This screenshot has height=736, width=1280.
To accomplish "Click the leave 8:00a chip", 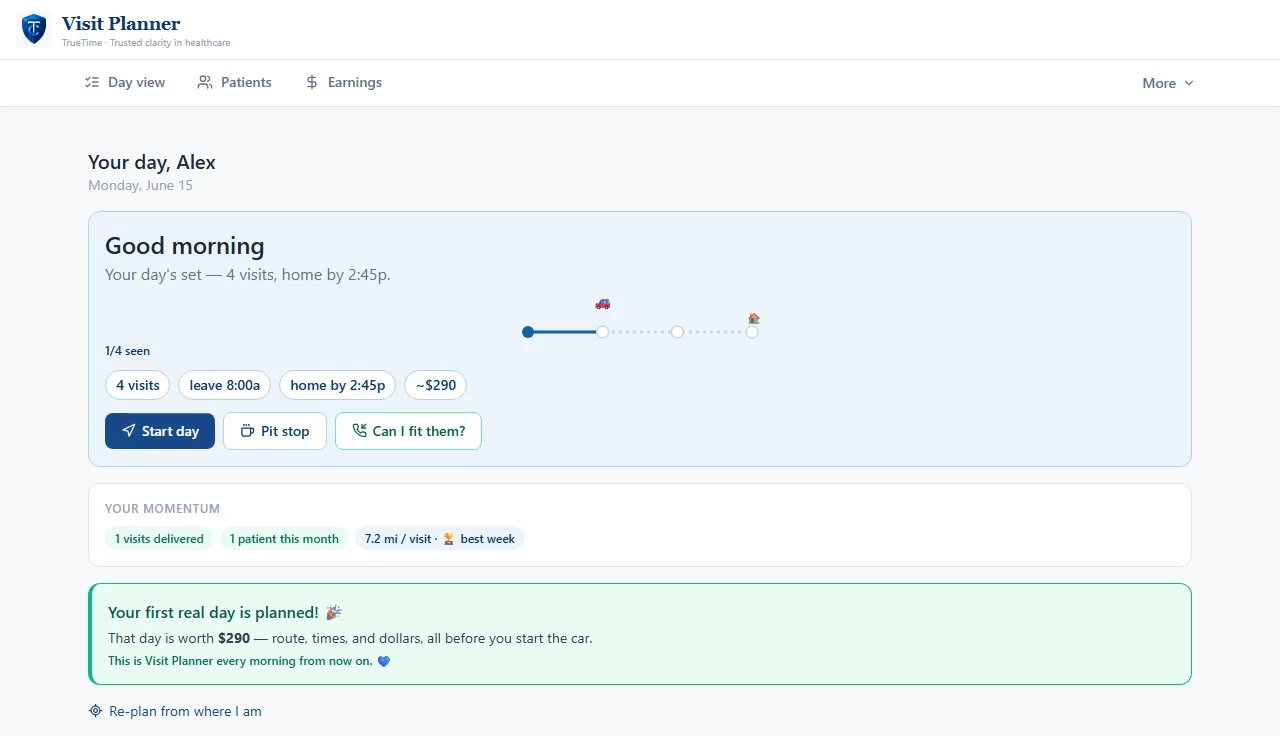I will 224,385.
